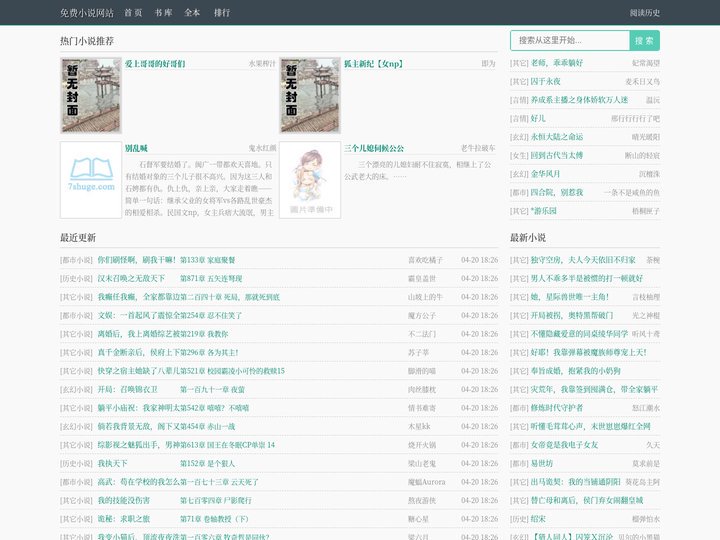This screenshot has width=720, height=540.
Task: Open latest novel 女帝竟是我电子女友
Action: (564, 445)
